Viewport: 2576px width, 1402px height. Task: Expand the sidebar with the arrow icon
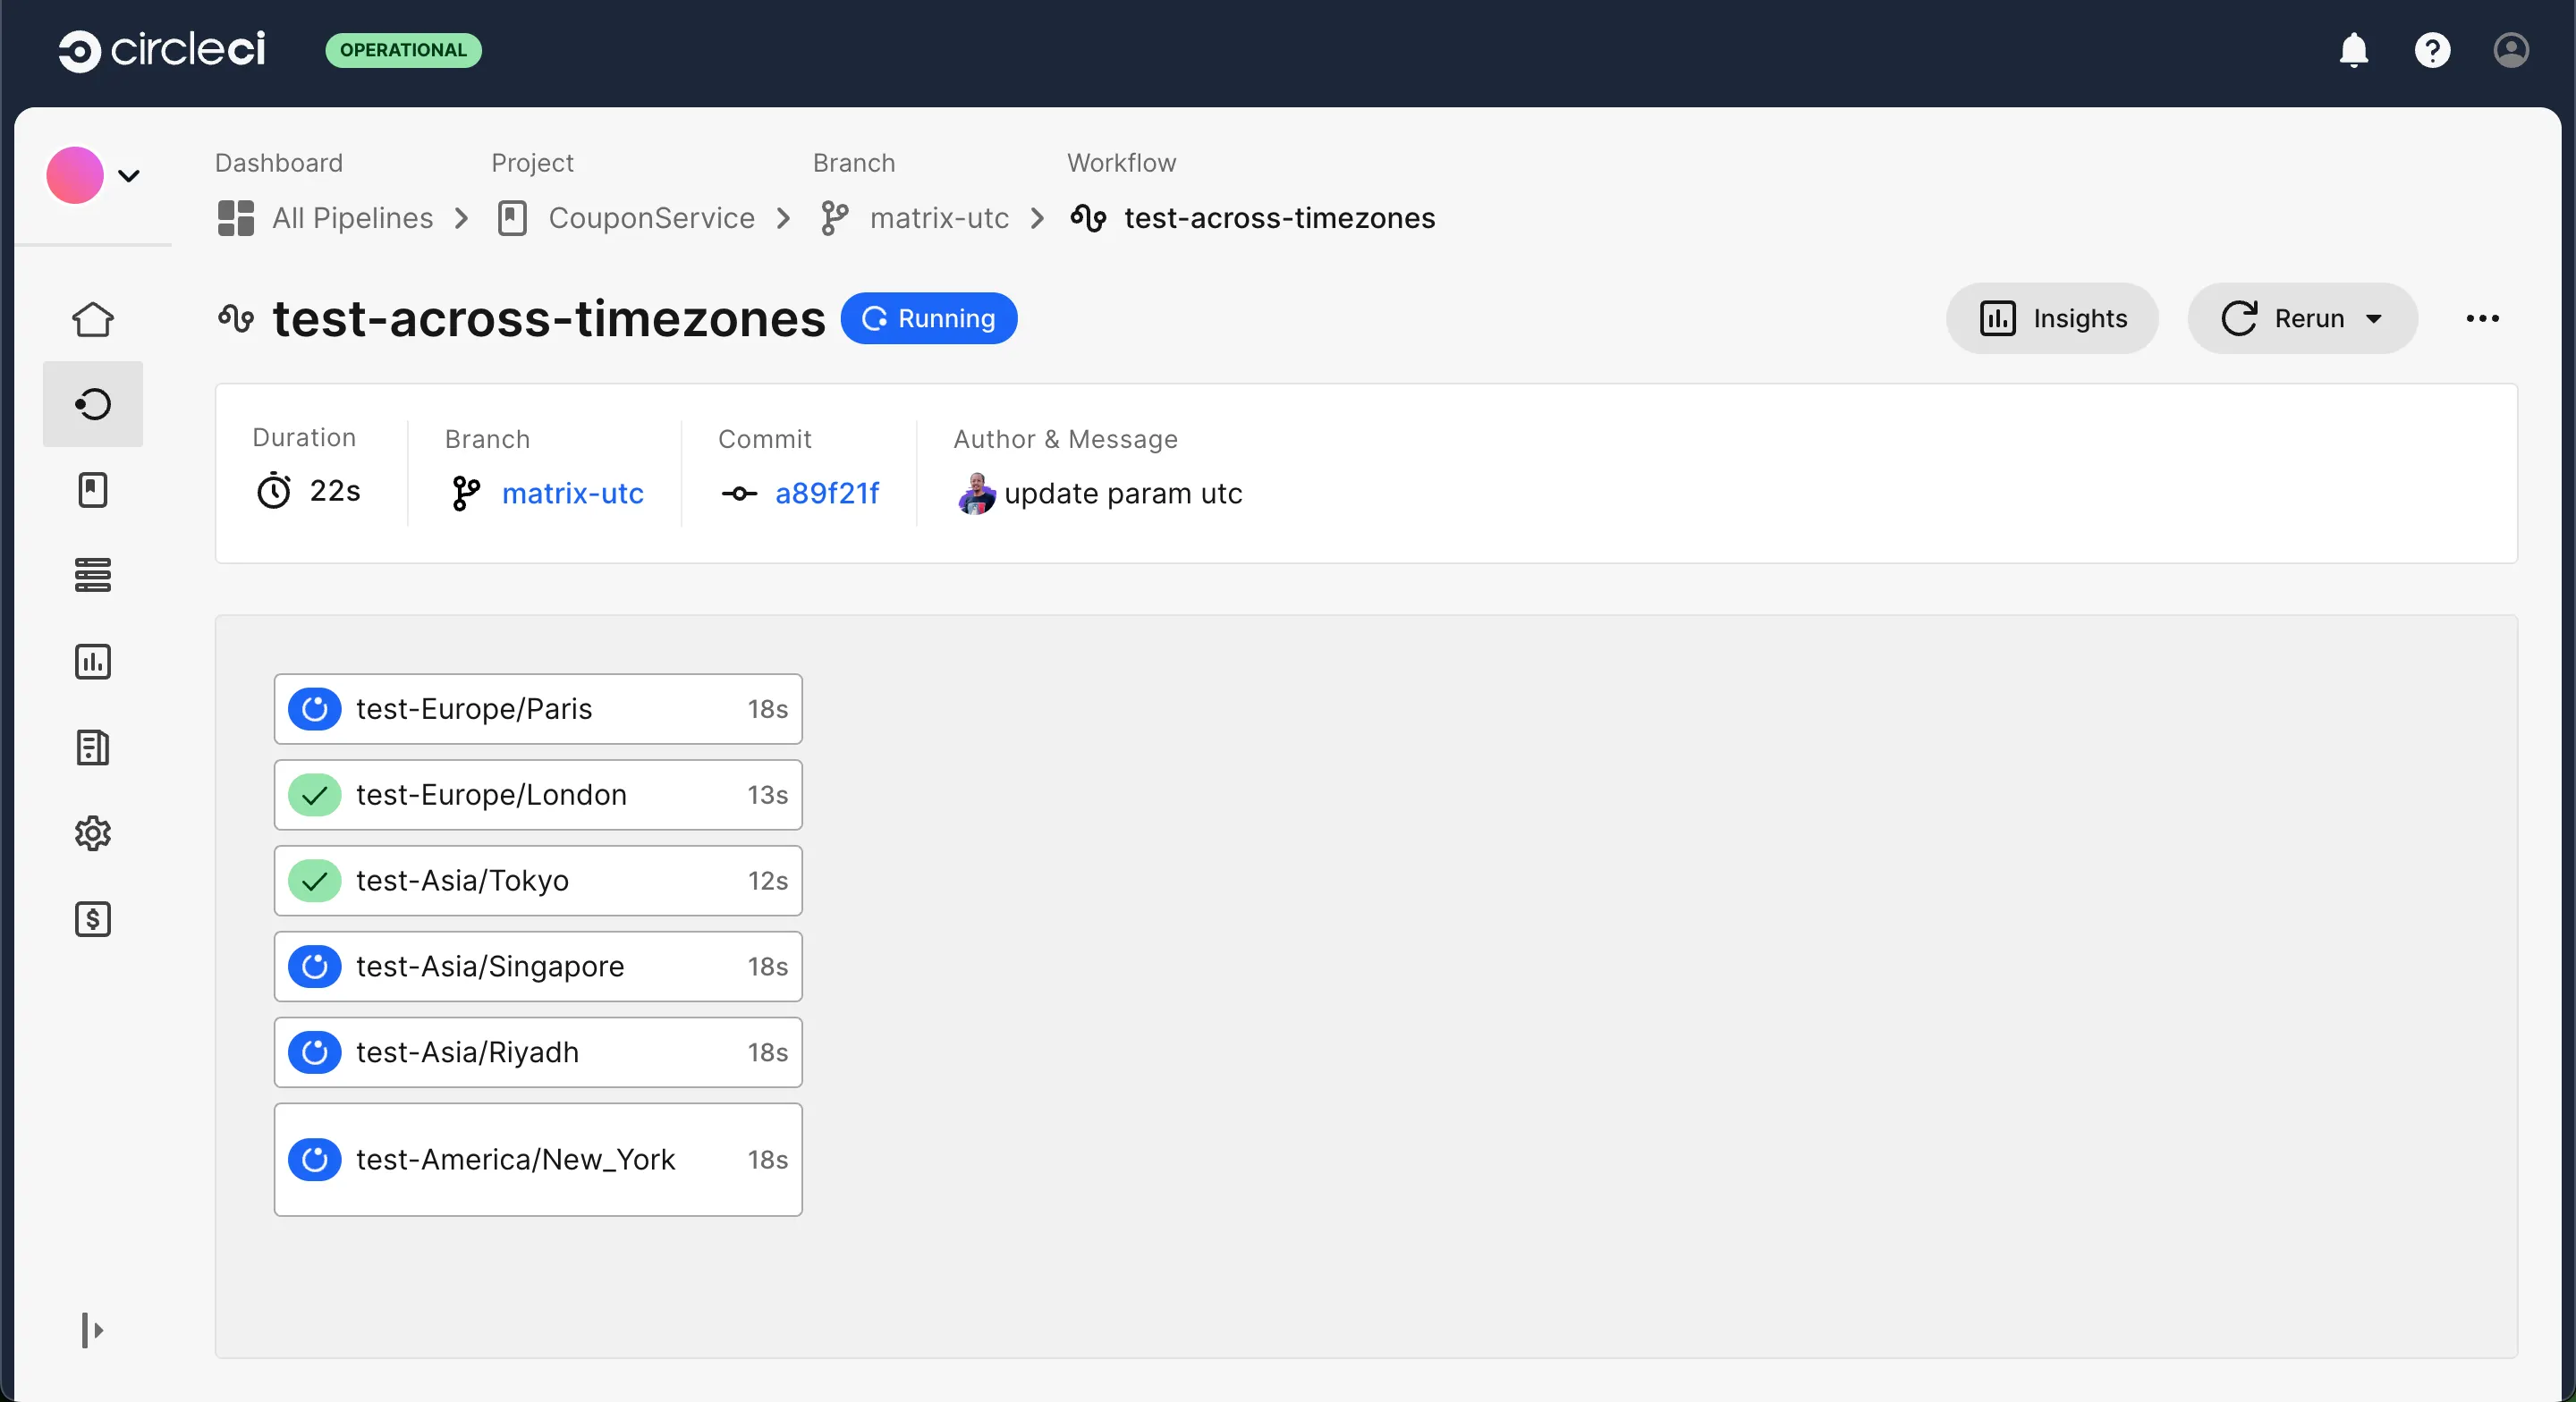[x=93, y=1330]
